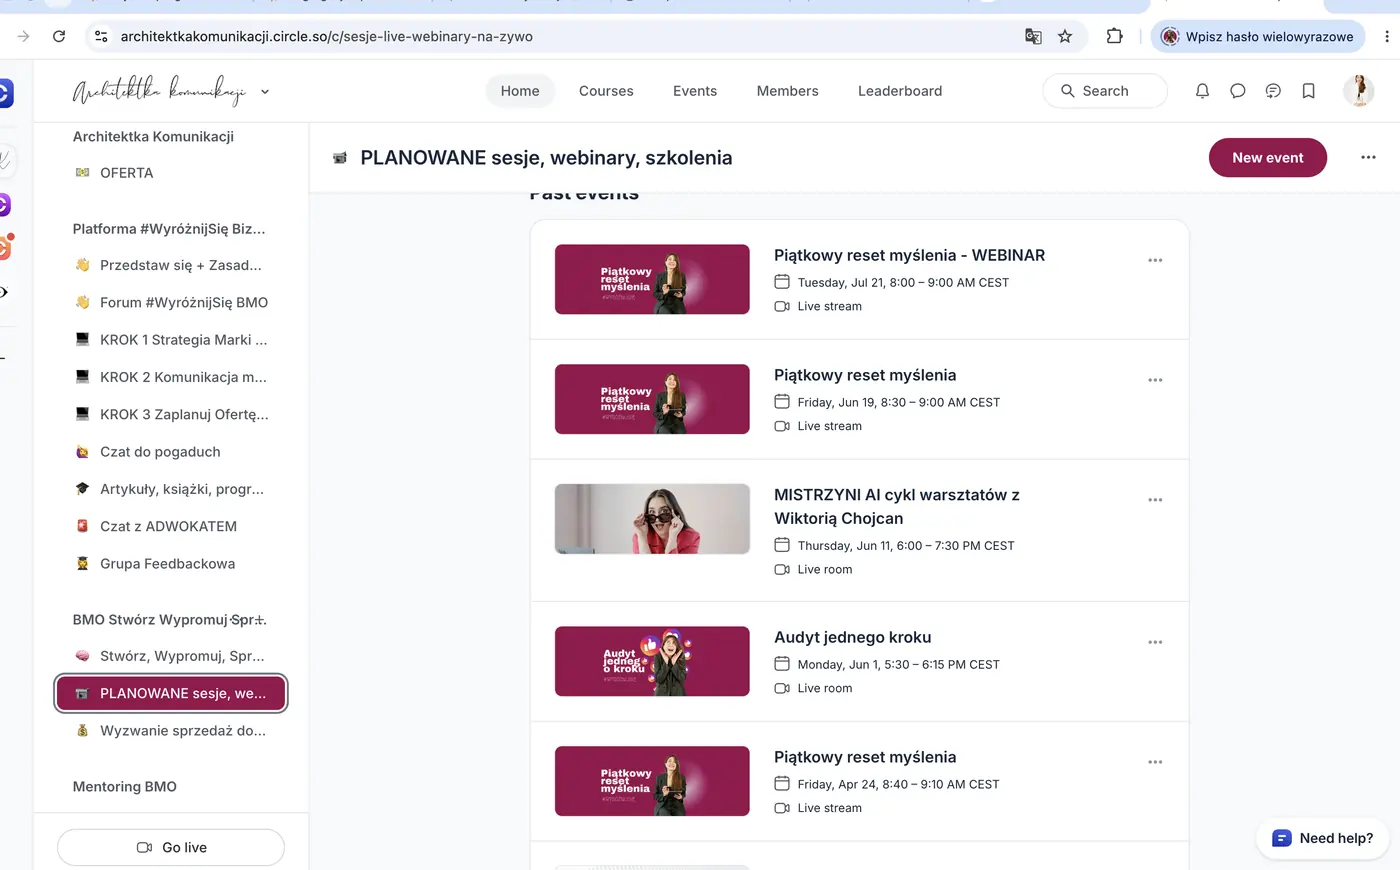This screenshot has height=870, width=1400.
Task: Open options for Apr 24 Piątkowy reset myślenia
Action: (x=1155, y=762)
